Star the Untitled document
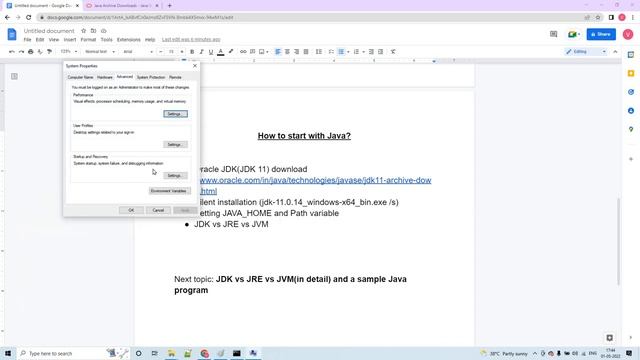 click(83, 31)
